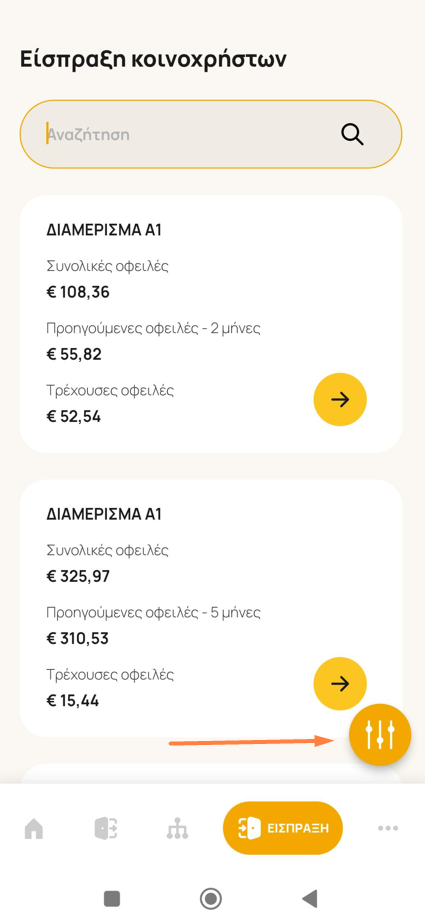Image resolution: width=425 pixels, height=920 pixels.
Task: Open first apartment A1 arrow button
Action: 340,400
